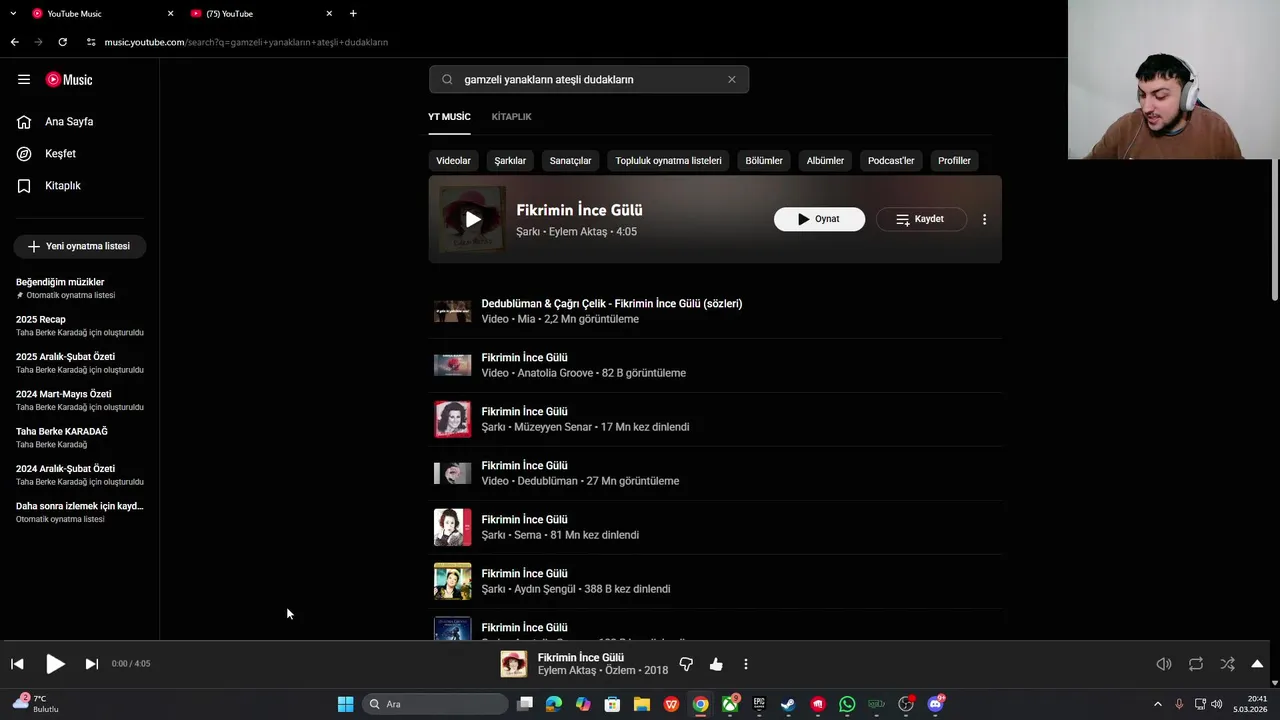Go back in browser
The image size is (1280, 720).
[x=14, y=42]
